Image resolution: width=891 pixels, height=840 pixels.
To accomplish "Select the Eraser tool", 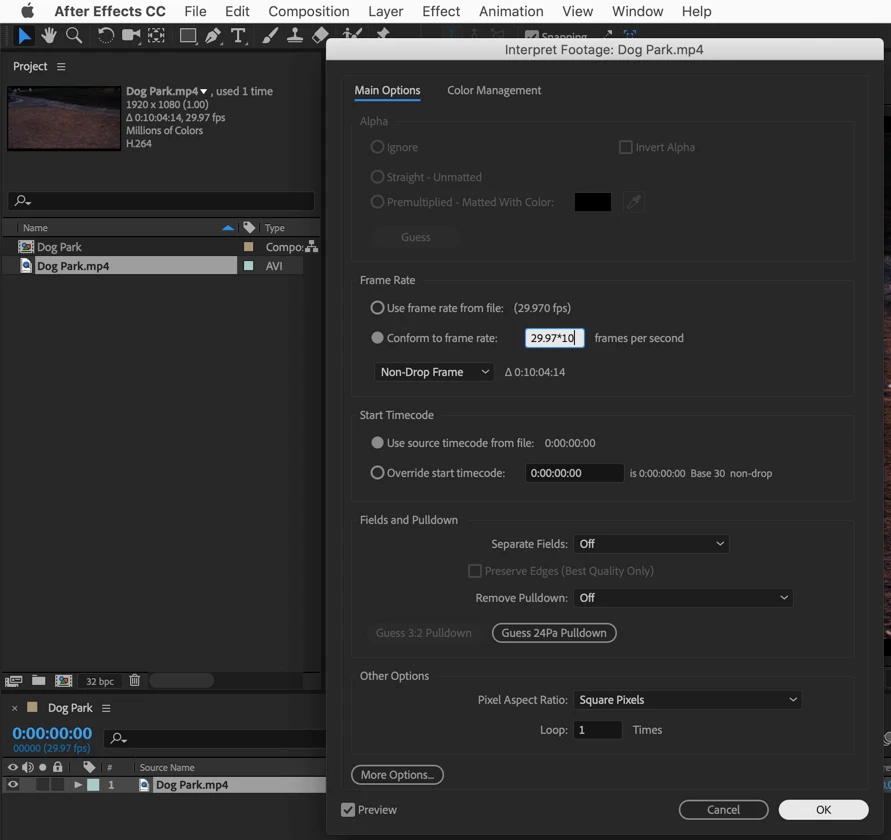I will click(320, 35).
